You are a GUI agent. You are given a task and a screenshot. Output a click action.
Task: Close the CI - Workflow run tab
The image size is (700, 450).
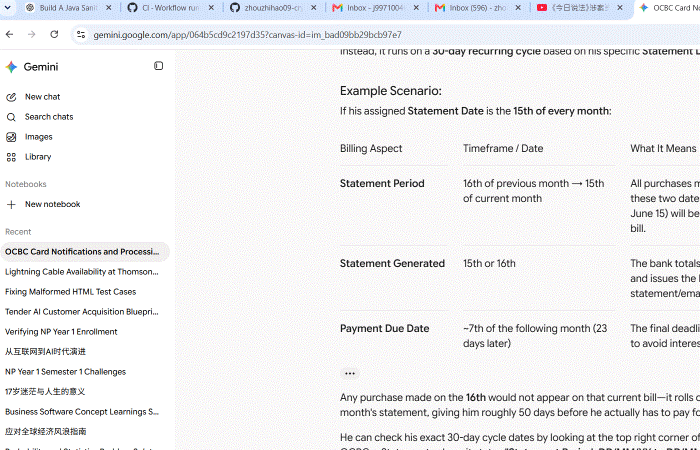tap(211, 8)
